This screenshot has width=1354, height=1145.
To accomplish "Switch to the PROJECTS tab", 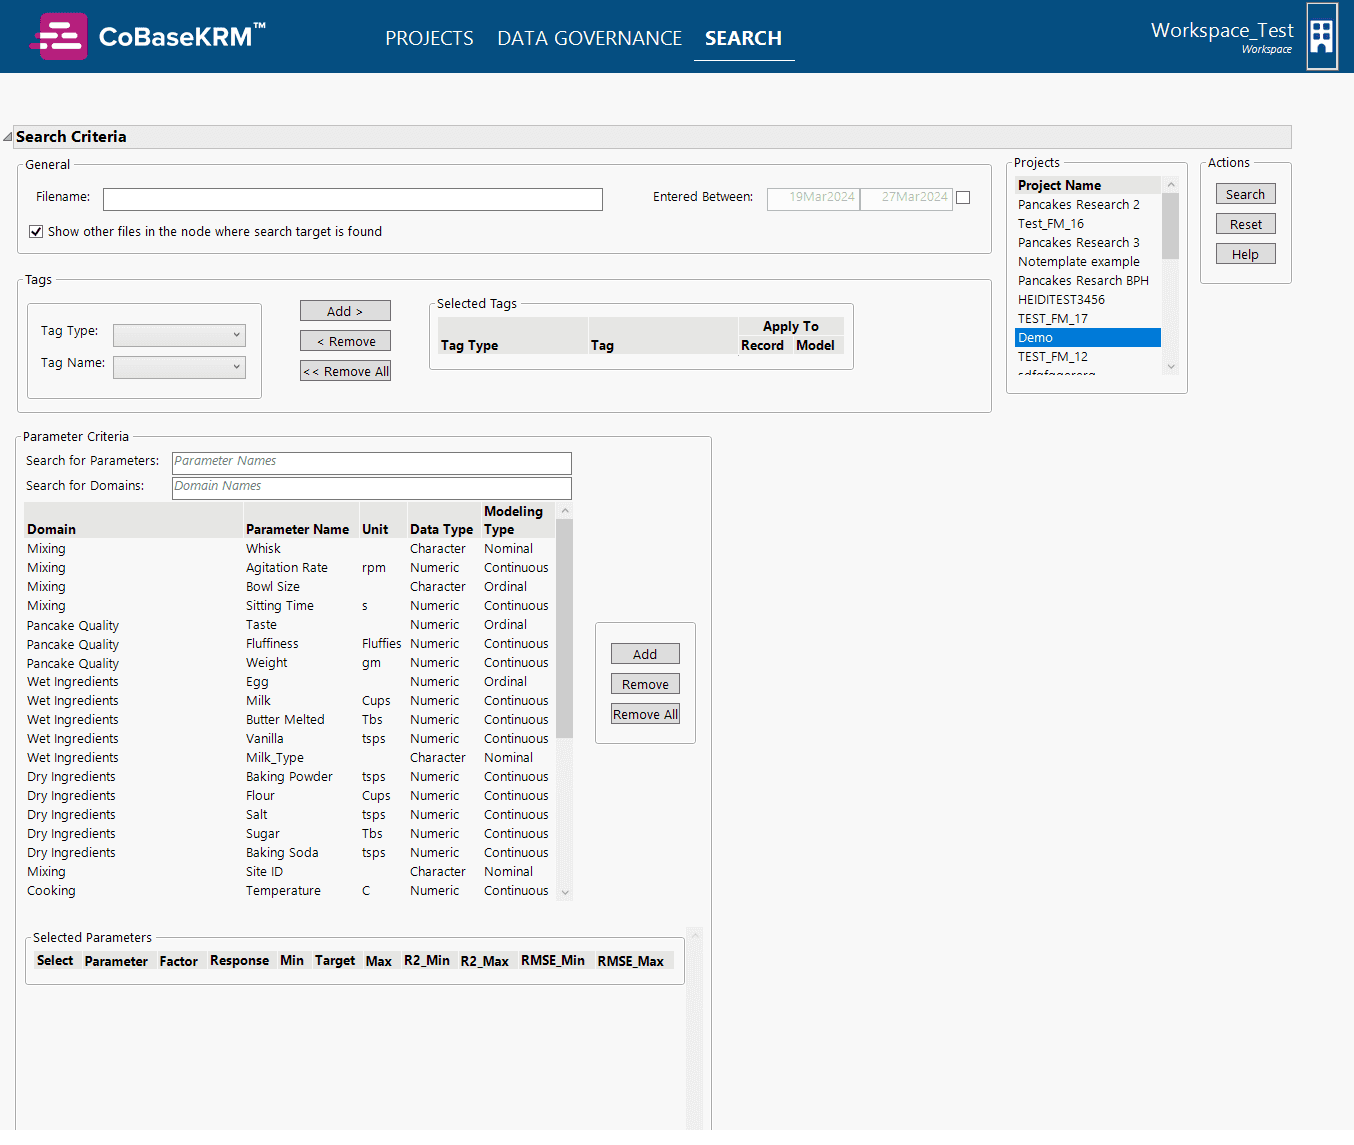I will pyautogui.click(x=429, y=38).
